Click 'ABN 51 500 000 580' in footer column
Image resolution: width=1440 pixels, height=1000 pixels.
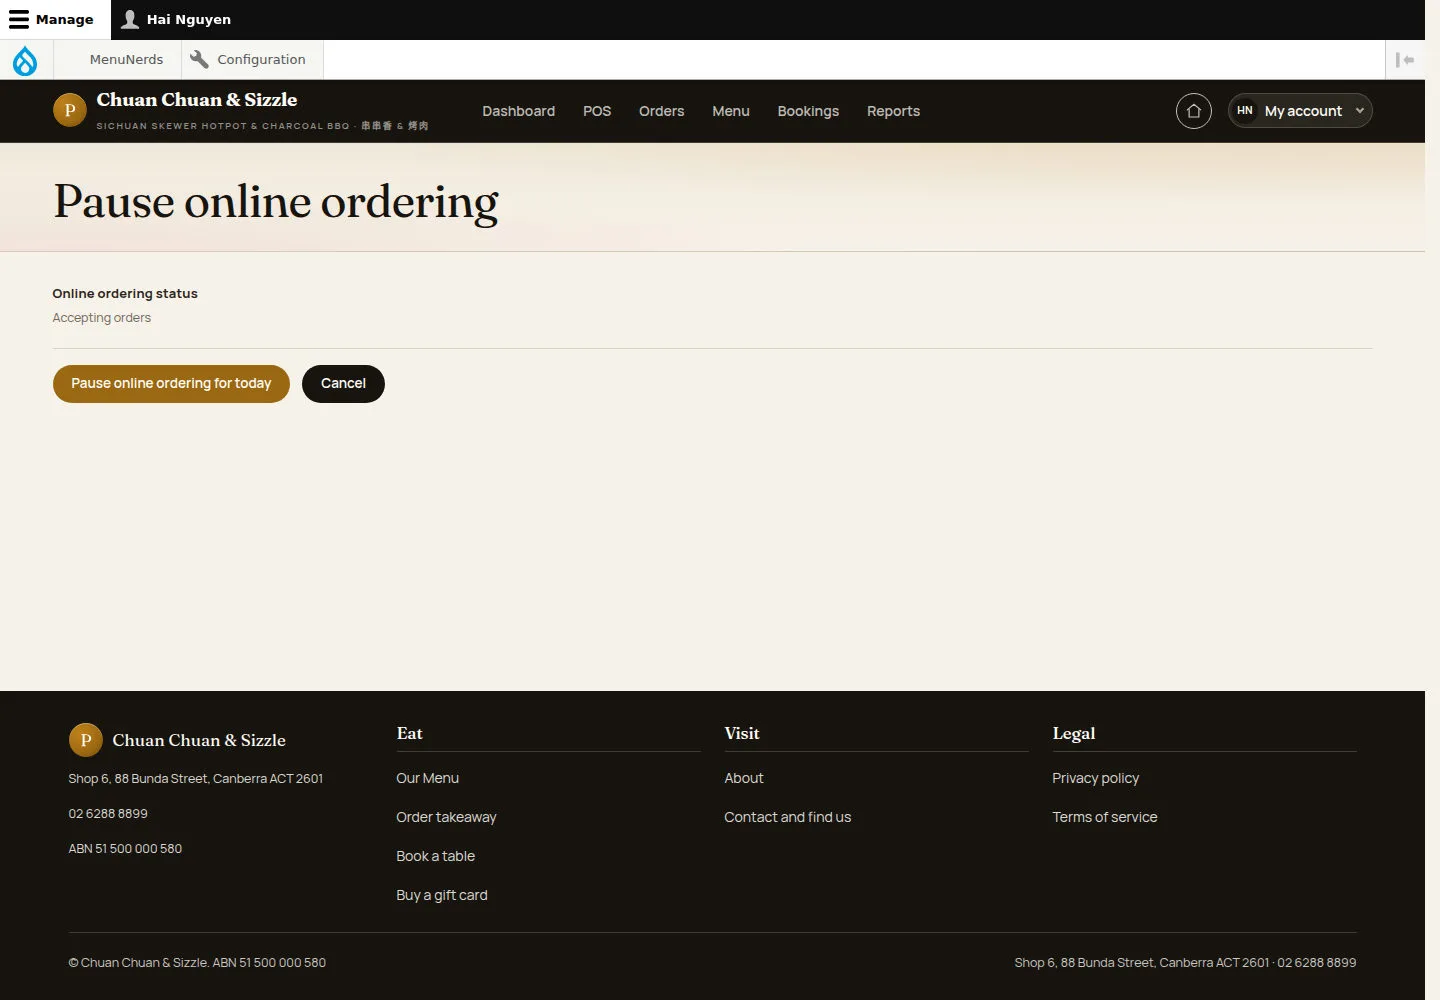[125, 849]
